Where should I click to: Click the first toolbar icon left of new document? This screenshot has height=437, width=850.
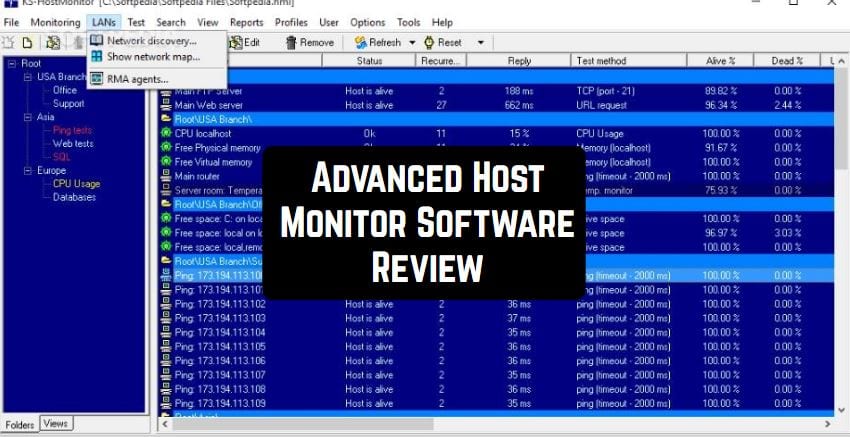(x=8, y=43)
